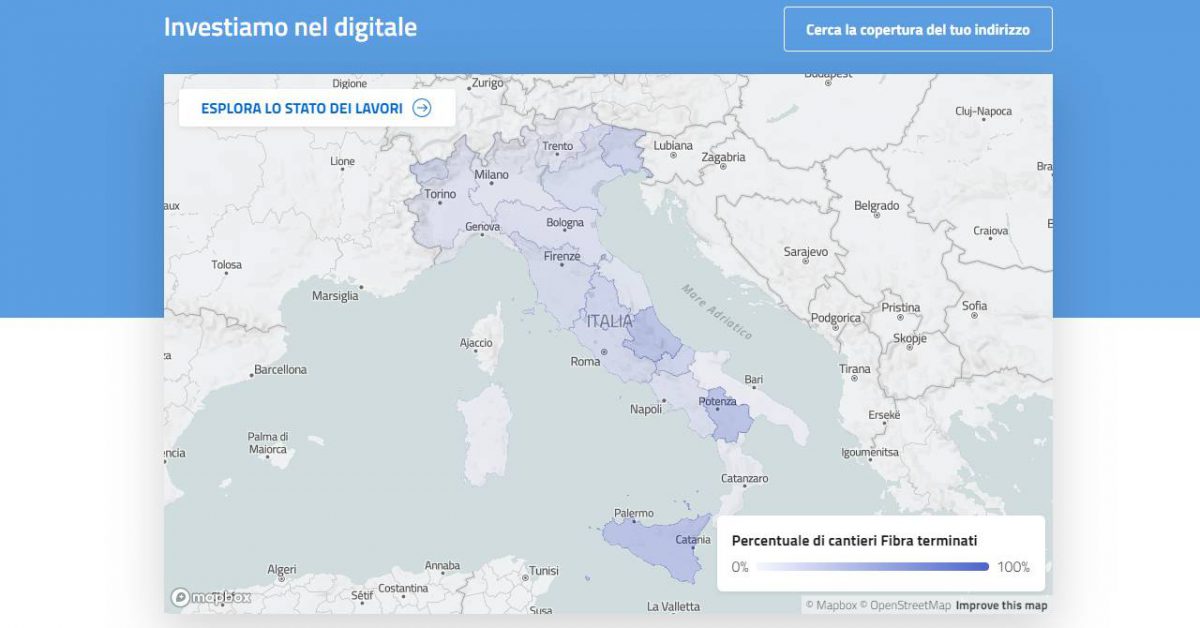Screen dimensions: 1200x628
Task: Click the 'Podgorica' city label
Action: click(x=835, y=318)
